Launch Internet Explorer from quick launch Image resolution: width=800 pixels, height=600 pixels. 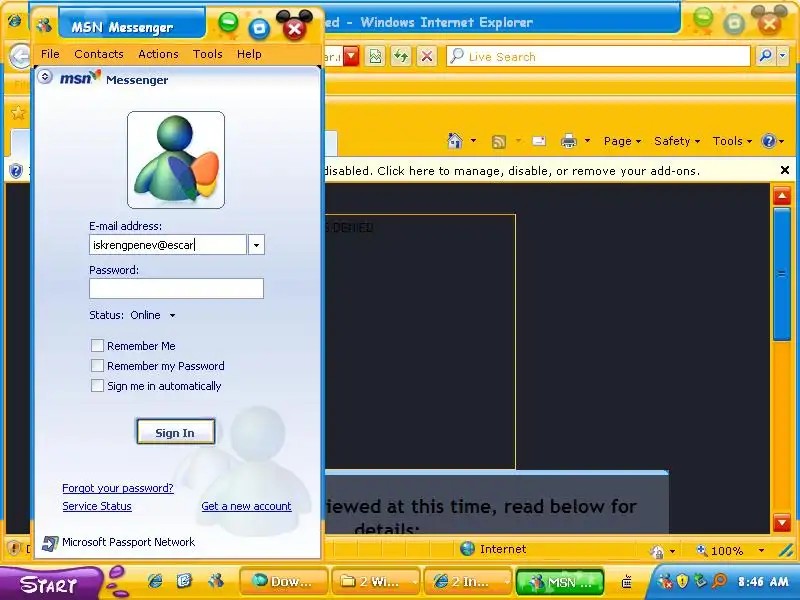(155, 581)
